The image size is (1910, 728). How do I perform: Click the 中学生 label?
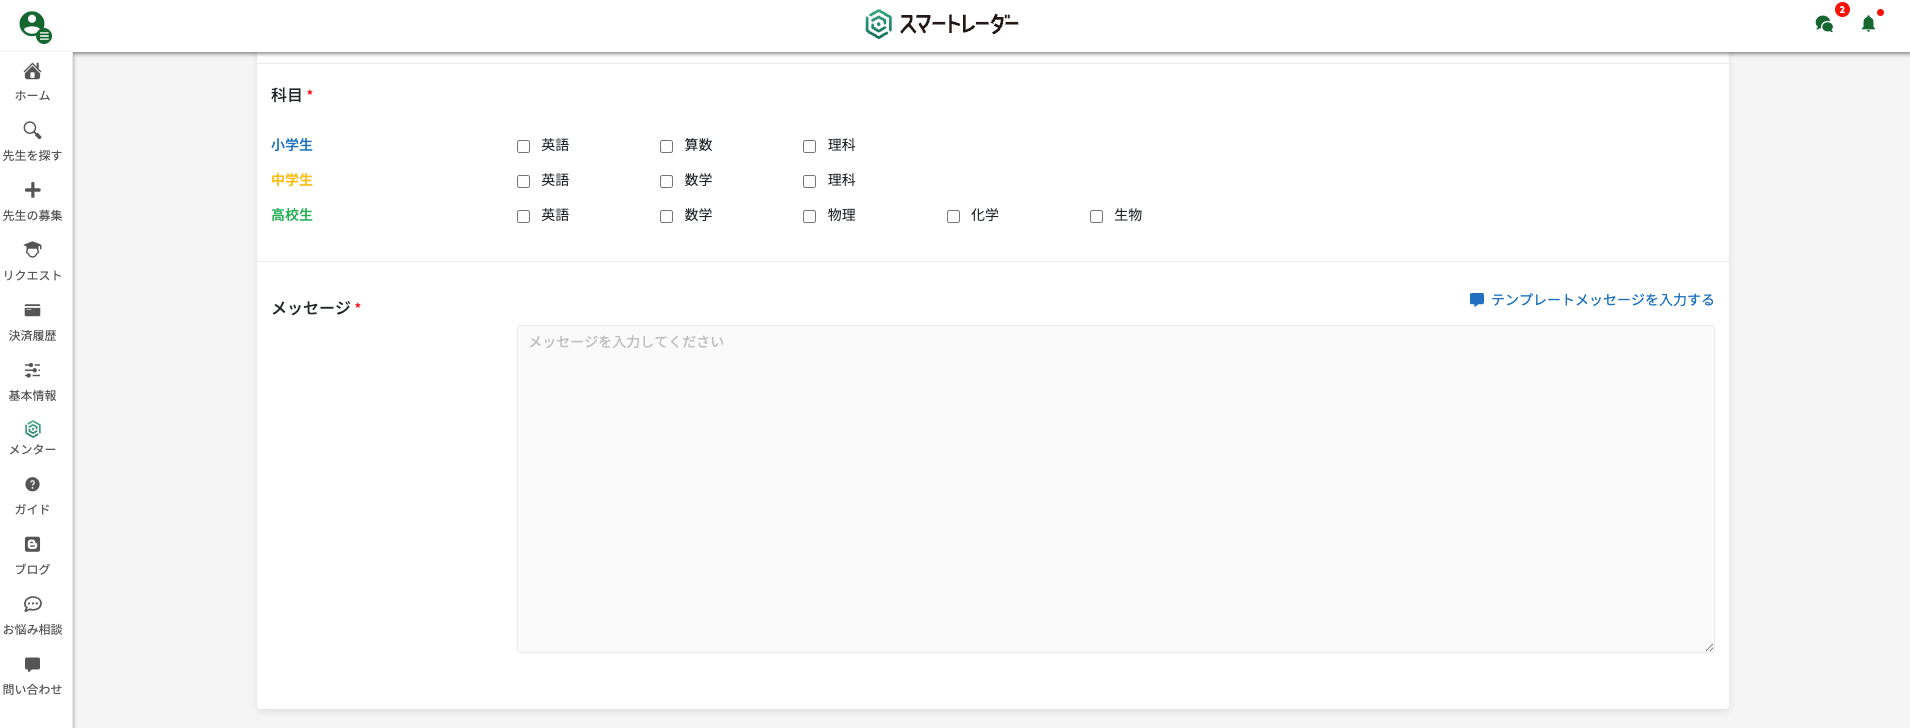pyautogui.click(x=292, y=180)
